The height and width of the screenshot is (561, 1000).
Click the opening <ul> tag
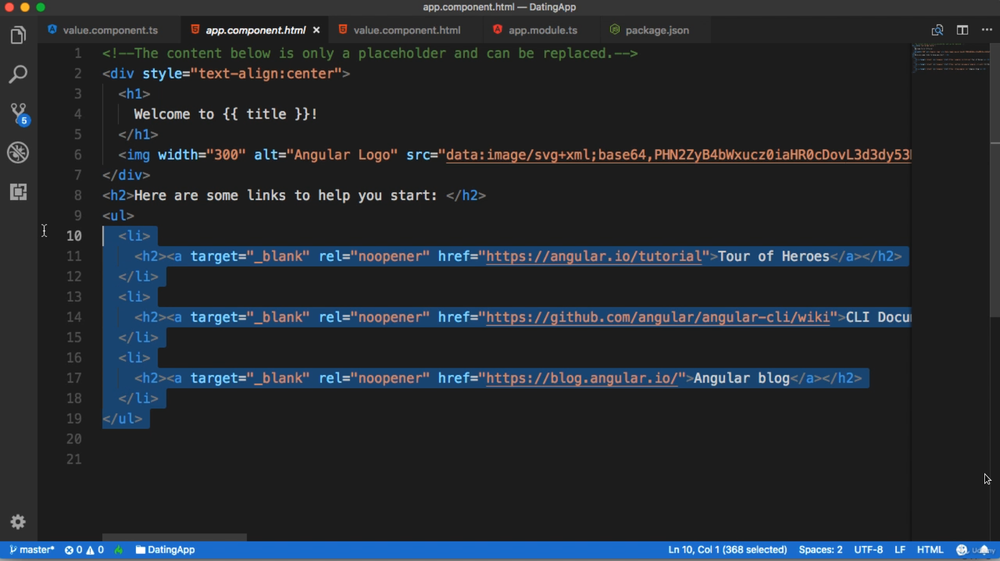pos(118,215)
